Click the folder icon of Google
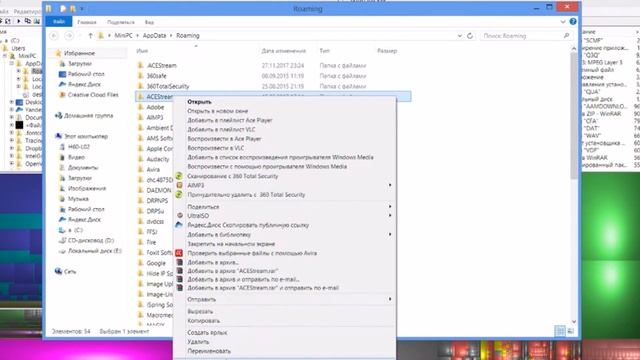The width and height of the screenshot is (640, 360). coord(140,263)
